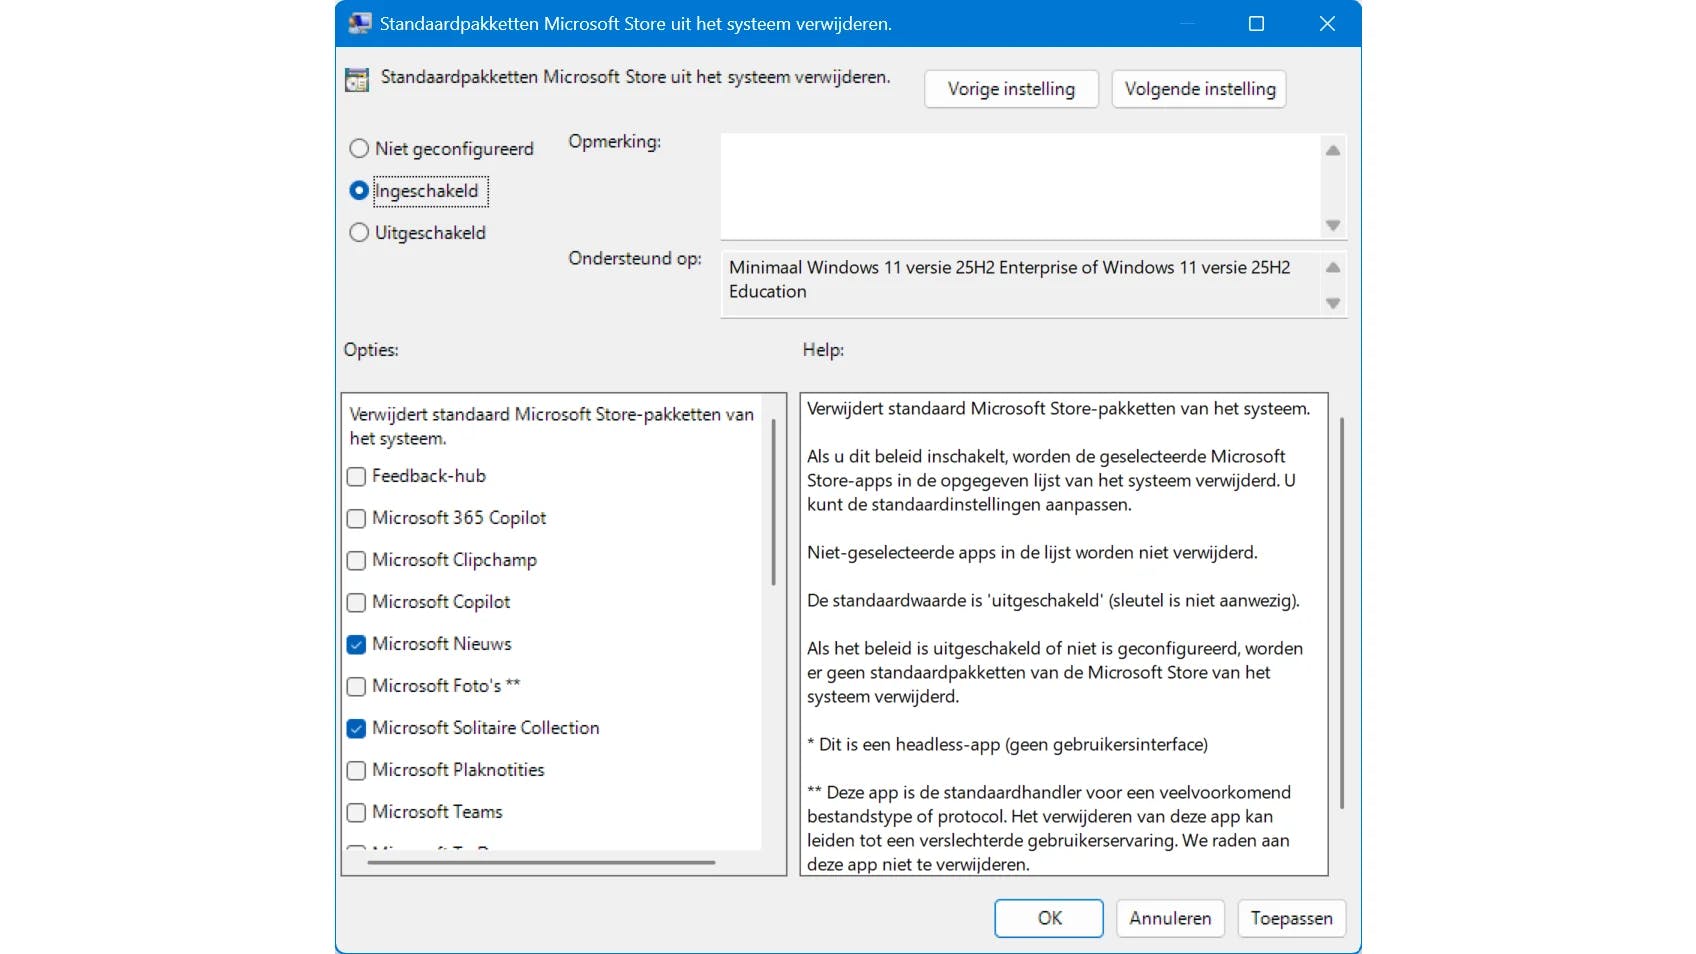The width and height of the screenshot is (1696, 954).
Task: Click the policy setting icon beside heading
Action: pos(357,80)
